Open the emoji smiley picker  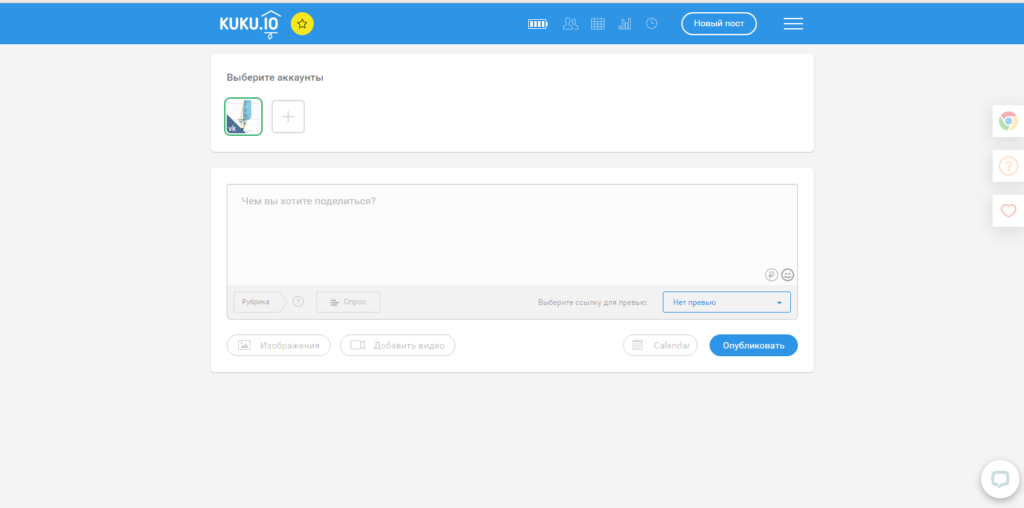[x=788, y=274]
